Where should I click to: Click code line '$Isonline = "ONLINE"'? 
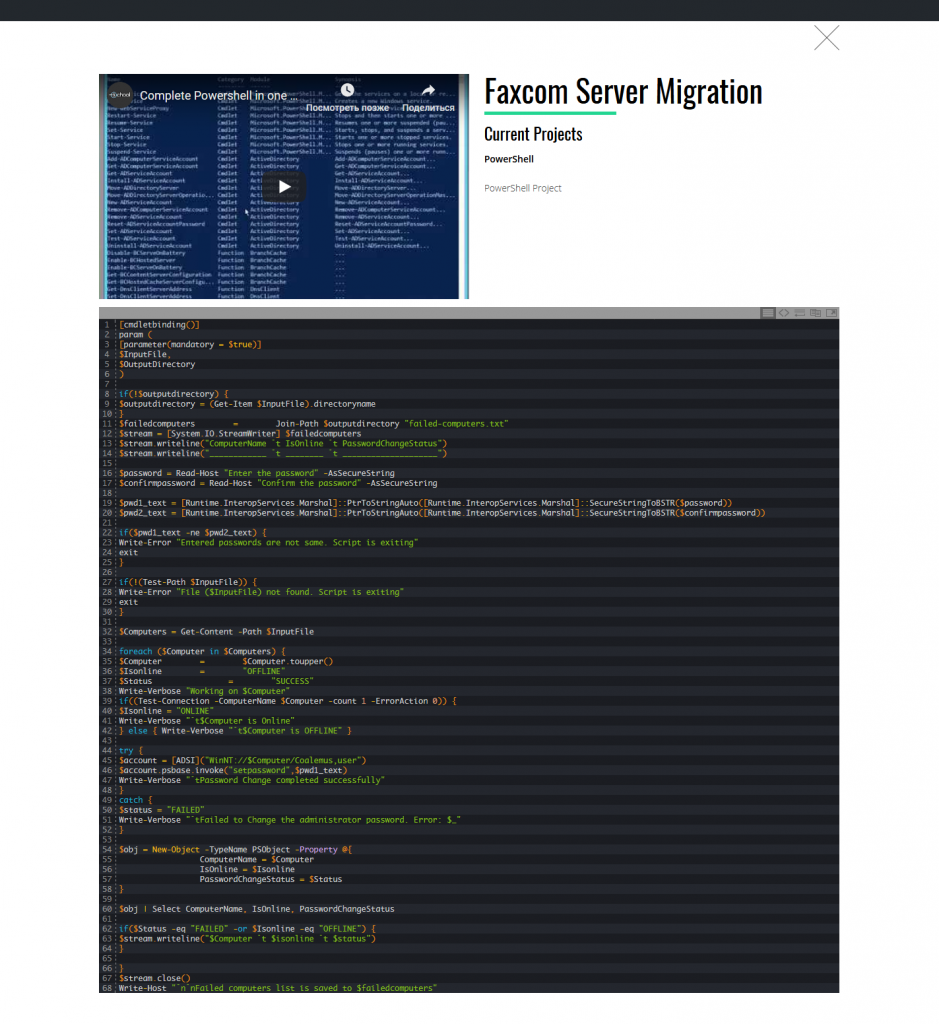(167, 711)
